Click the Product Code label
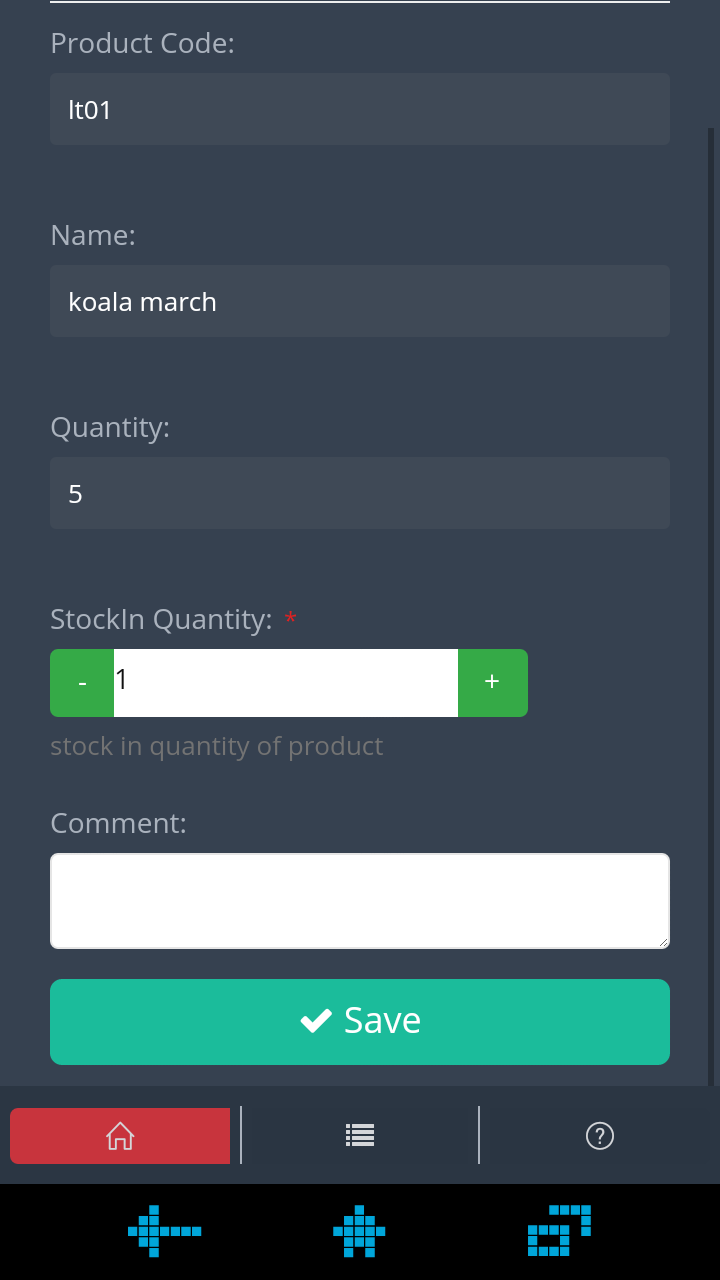Screen dimensions: 720x1280 (142, 44)
